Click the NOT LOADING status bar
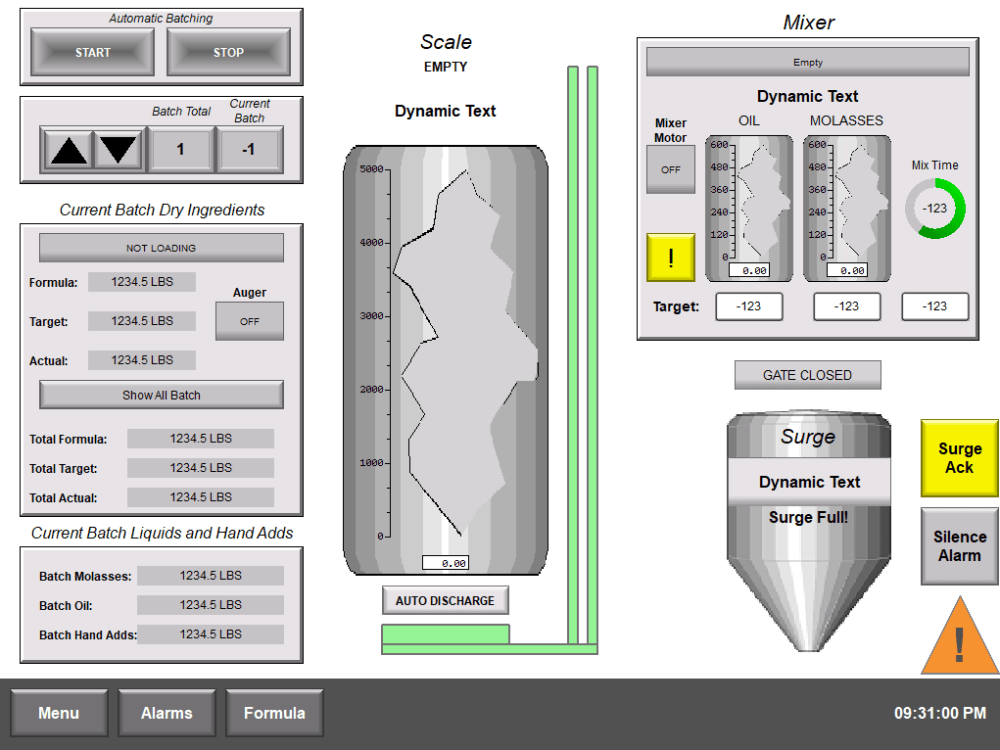The image size is (1000, 750). (161, 247)
